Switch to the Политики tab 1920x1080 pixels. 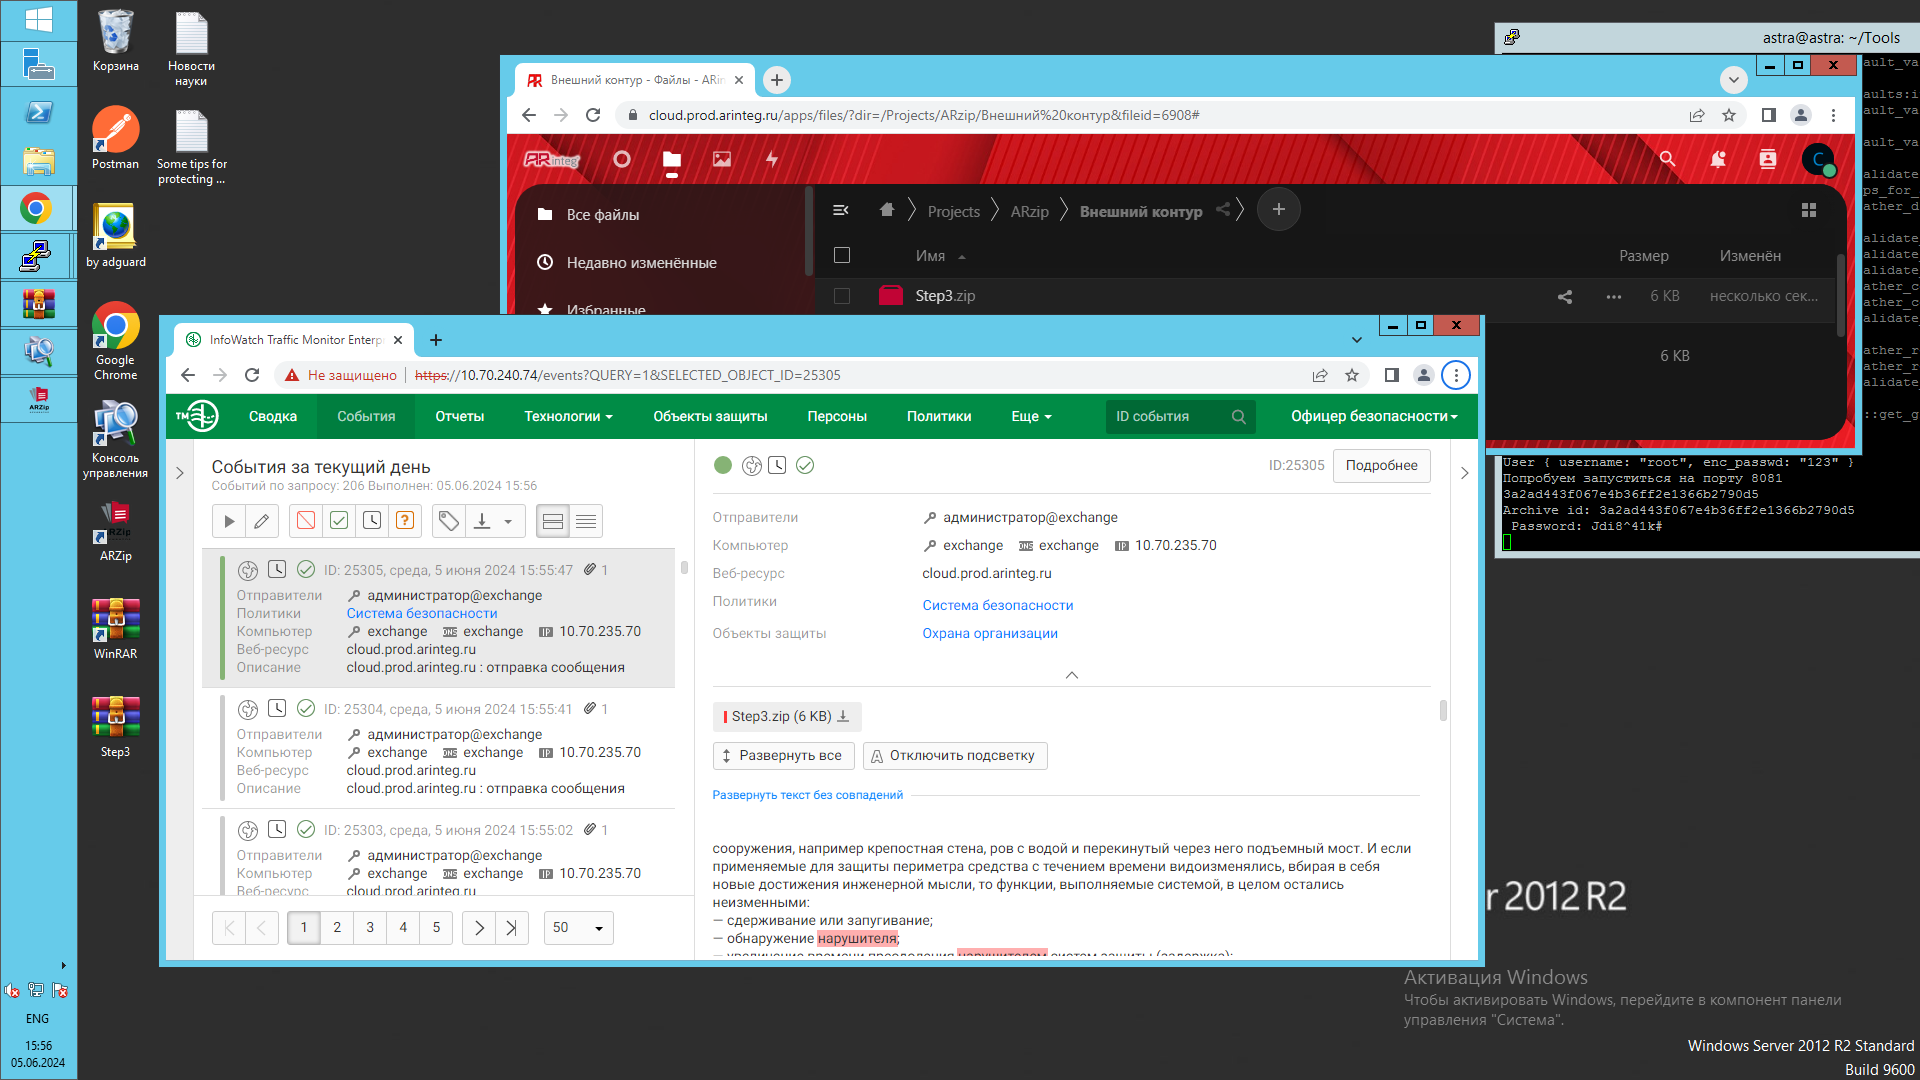tap(938, 417)
